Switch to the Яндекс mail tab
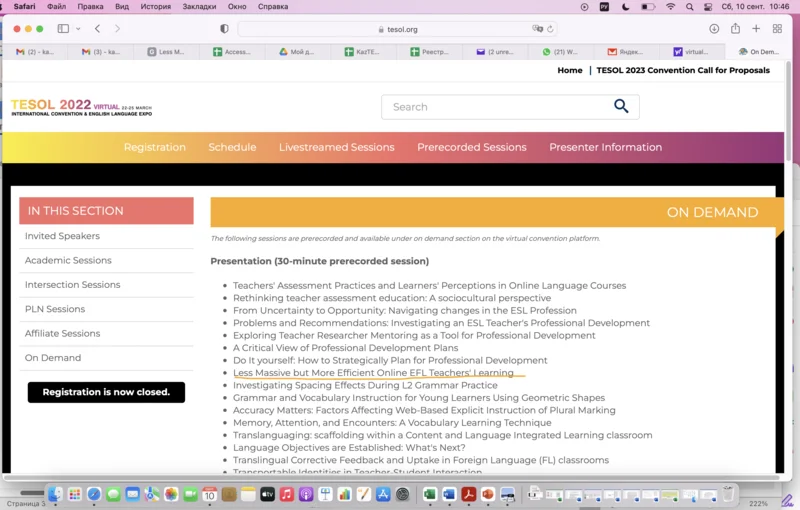800x510 pixels. pos(627,52)
